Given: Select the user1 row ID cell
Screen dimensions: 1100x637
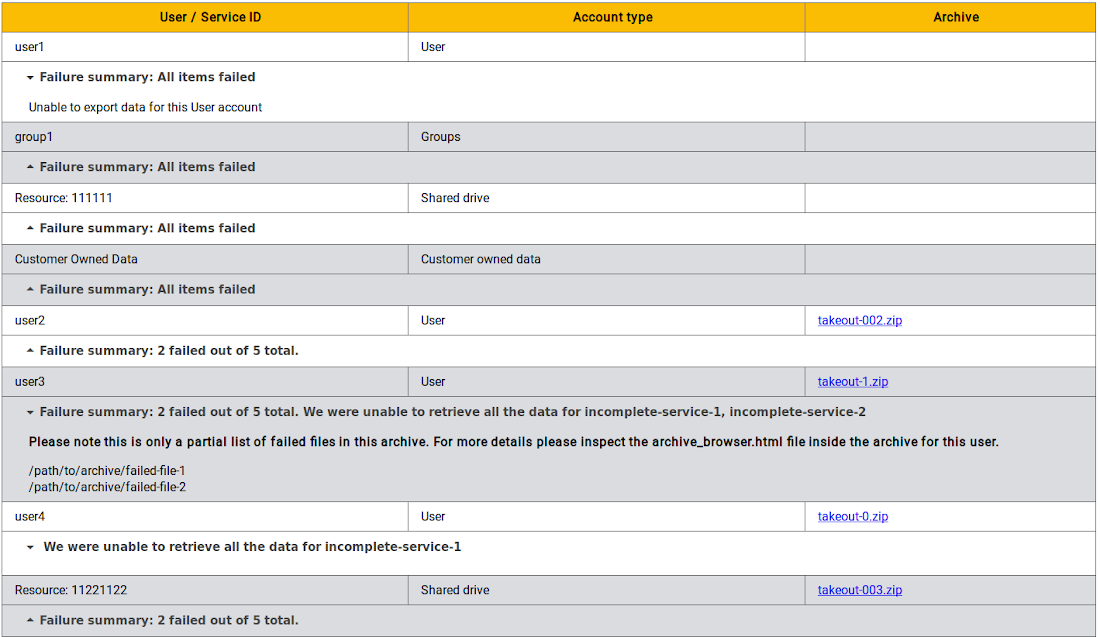Looking at the screenshot, I should 30,47.
